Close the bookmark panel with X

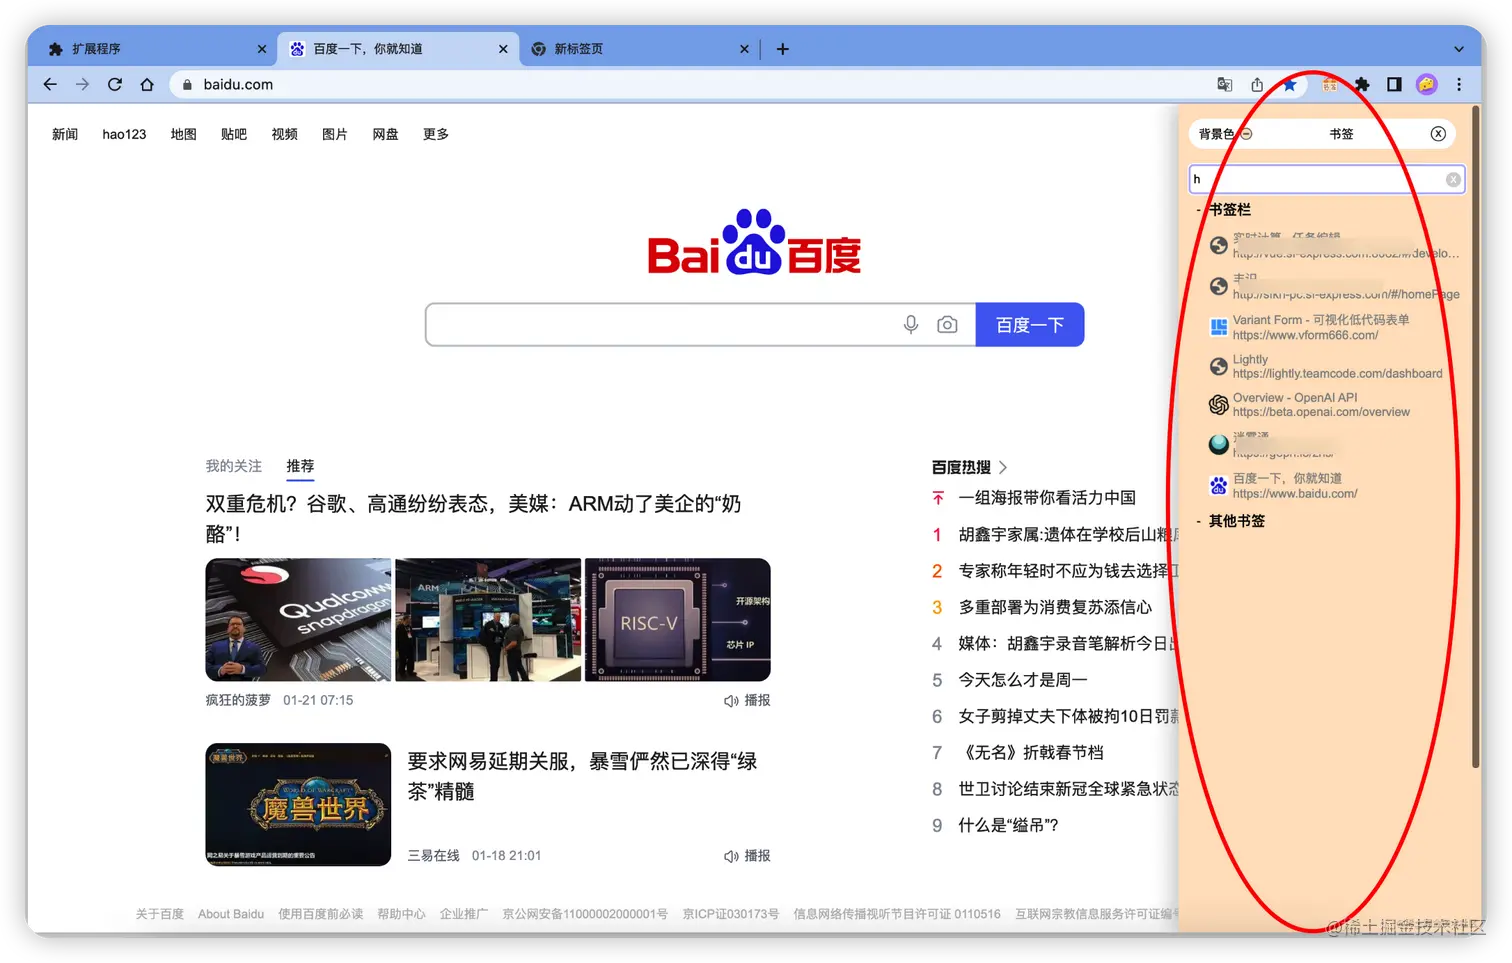1438,134
